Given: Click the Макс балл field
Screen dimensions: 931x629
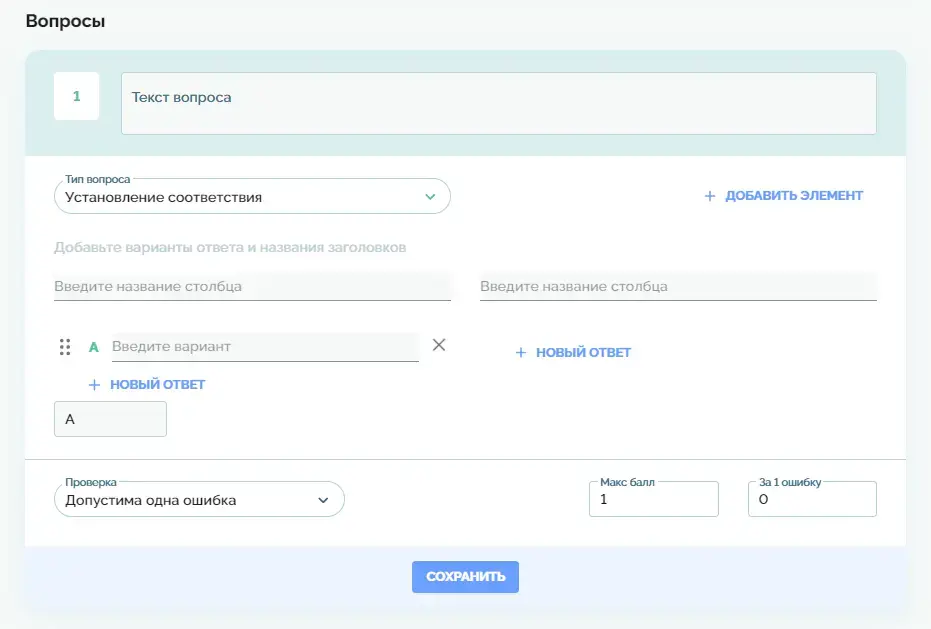Looking at the screenshot, I should pyautogui.click(x=653, y=500).
